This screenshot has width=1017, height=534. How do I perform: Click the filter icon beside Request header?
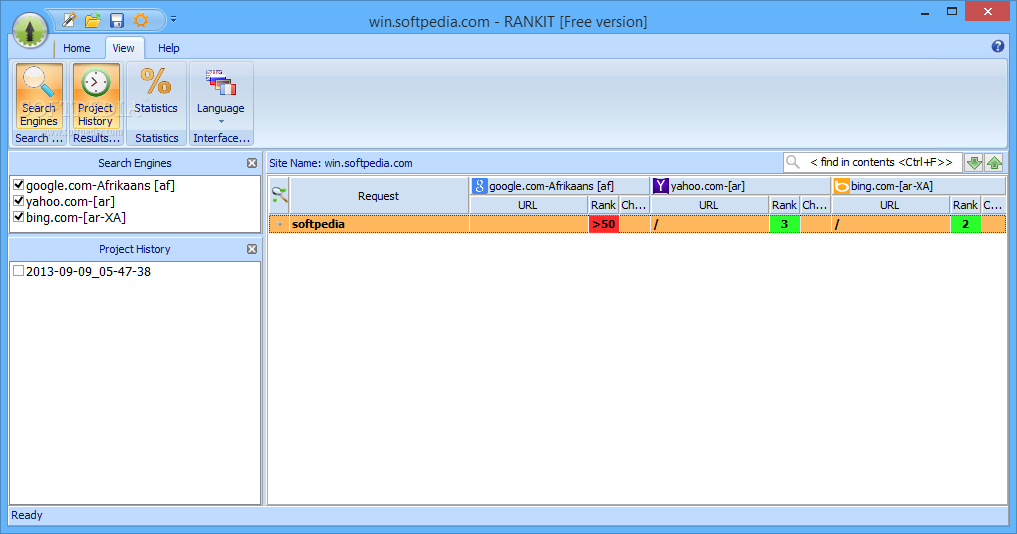280,195
